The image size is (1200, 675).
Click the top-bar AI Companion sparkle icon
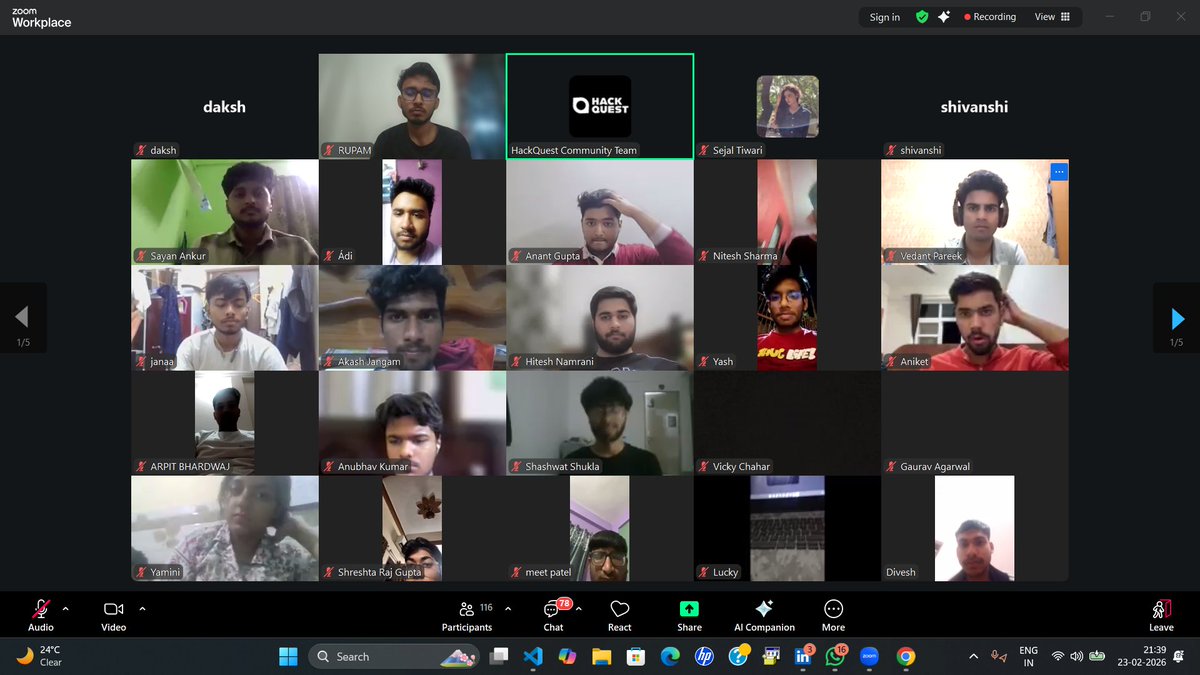coord(944,17)
